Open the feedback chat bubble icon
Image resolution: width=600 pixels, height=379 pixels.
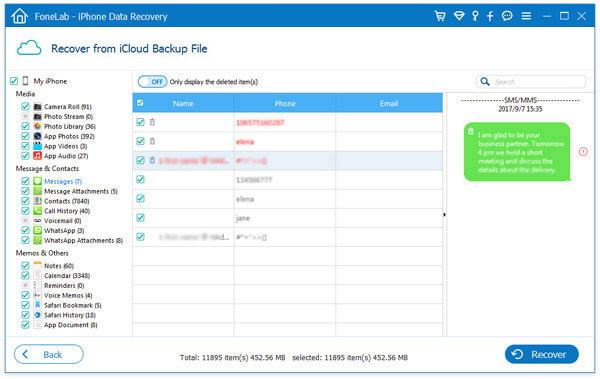tap(507, 16)
